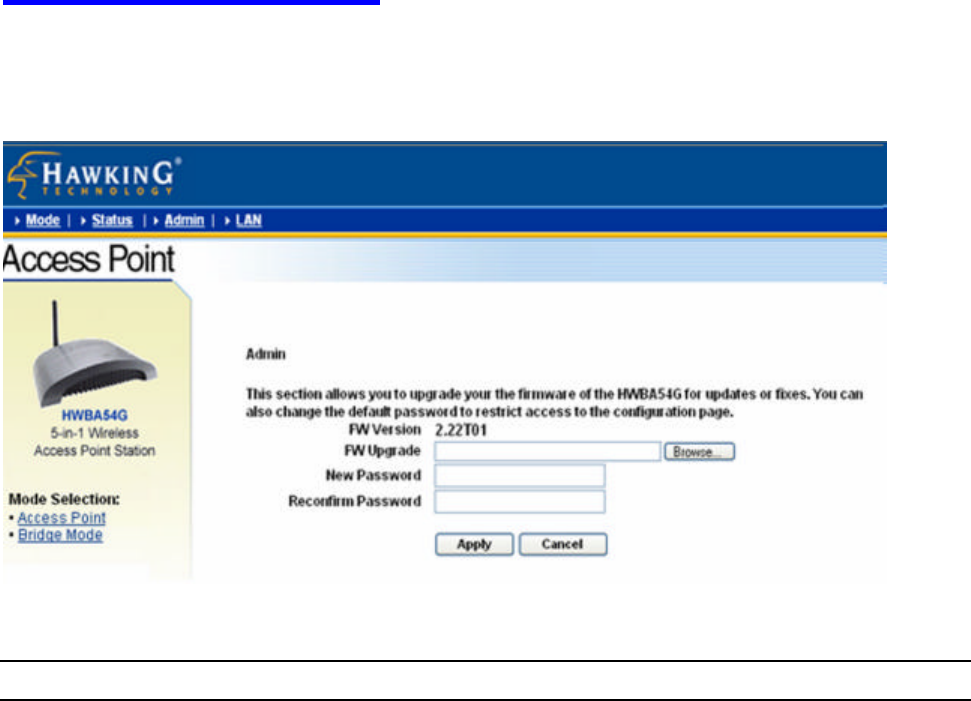The width and height of the screenshot is (971, 701).
Task: Open the Status page link
Action: click(112, 220)
